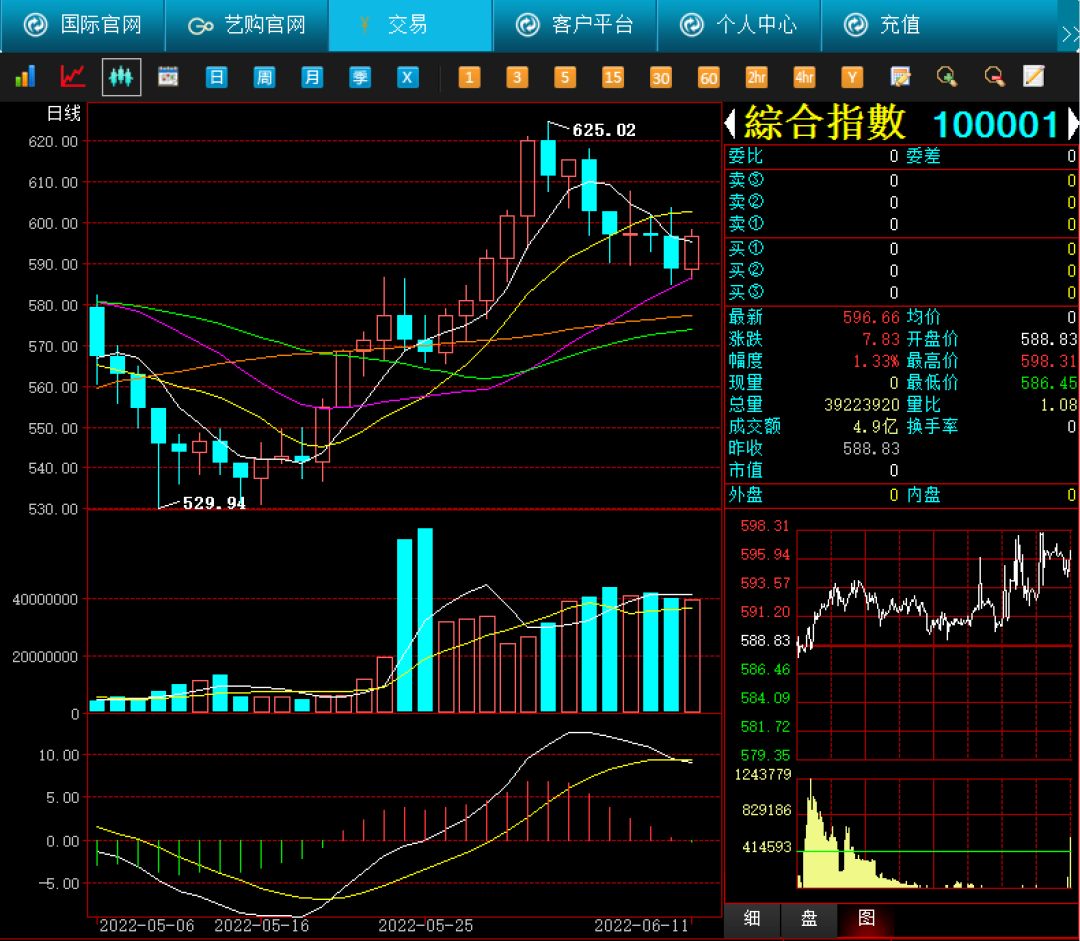1080x941 pixels.
Task: Open the 国际官网 tab
Action: (83, 25)
